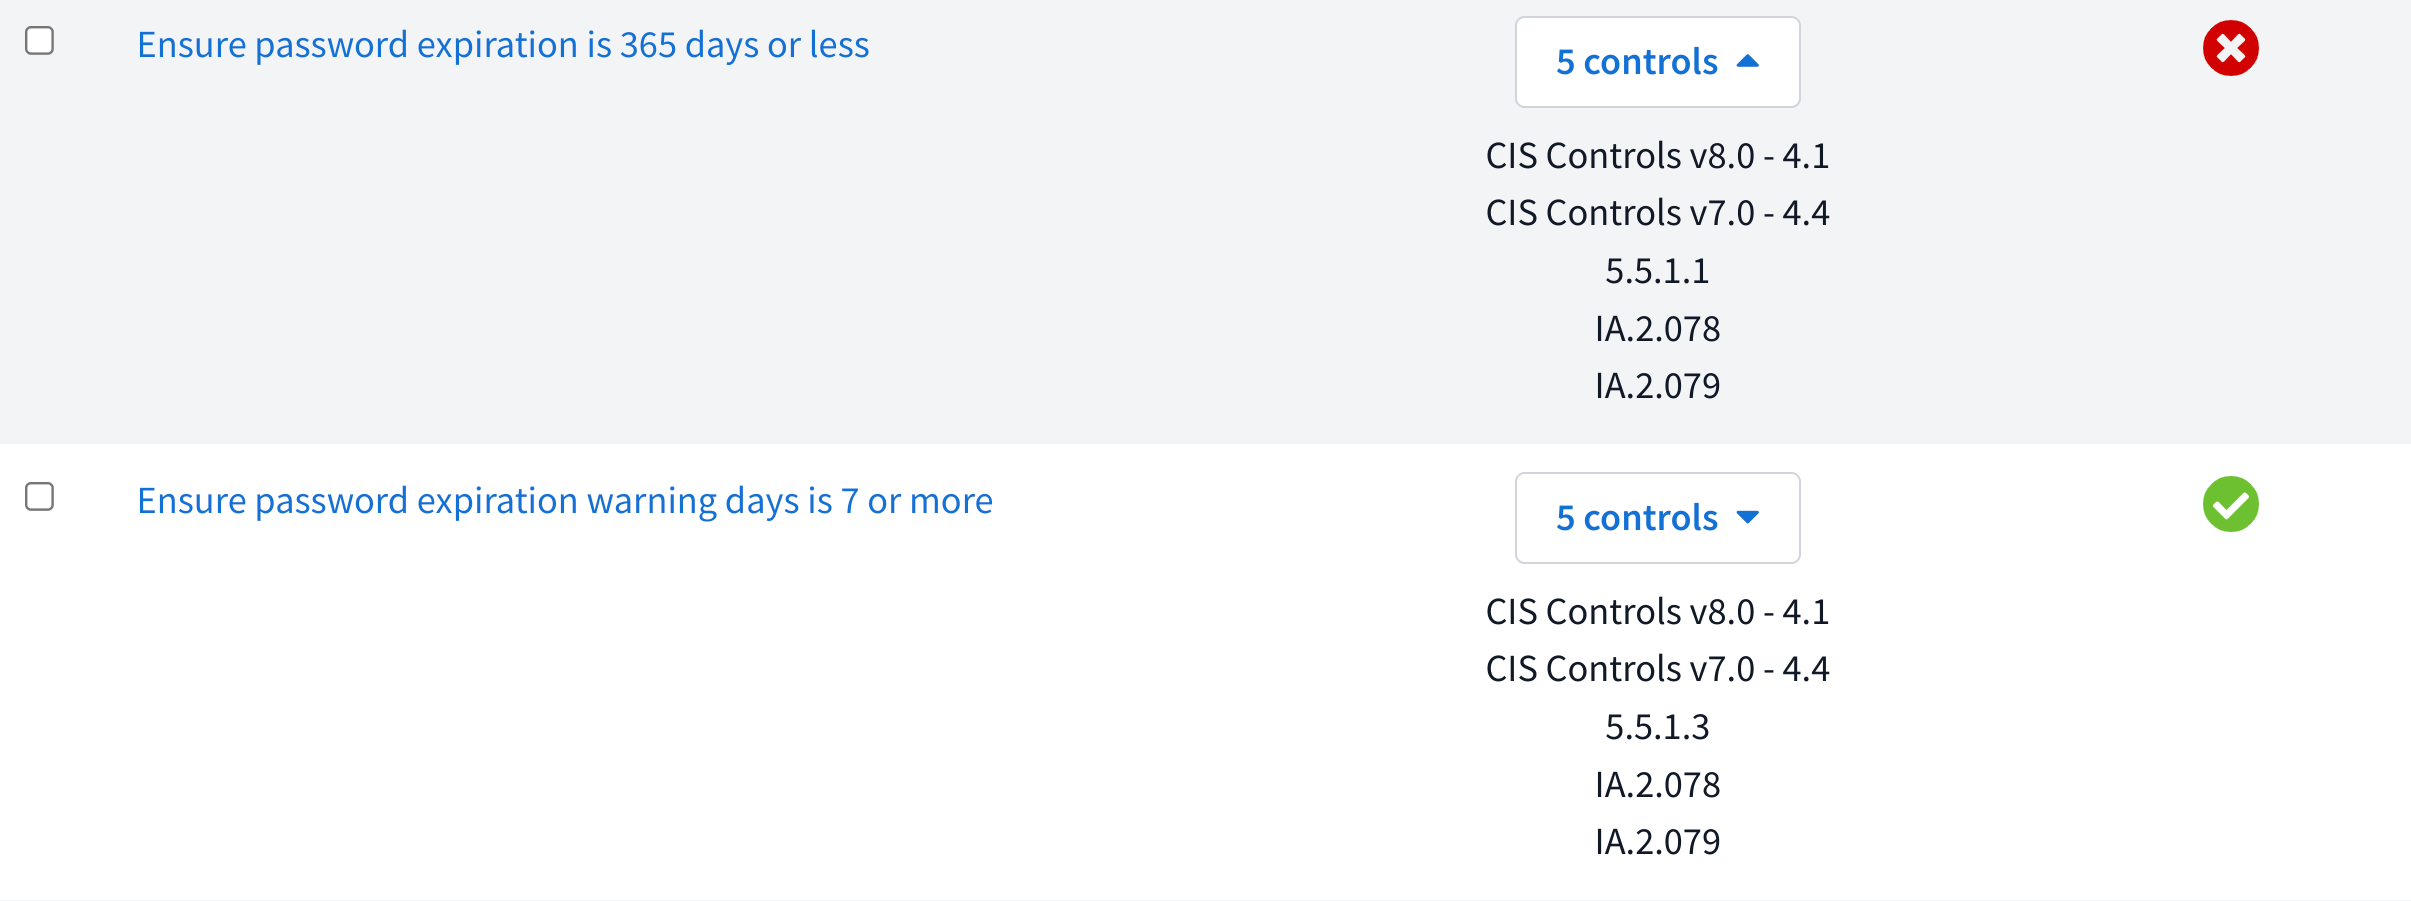The height and width of the screenshot is (901, 2411).
Task: Toggle 5 controls button for warning days rule
Action: pyautogui.click(x=1656, y=518)
